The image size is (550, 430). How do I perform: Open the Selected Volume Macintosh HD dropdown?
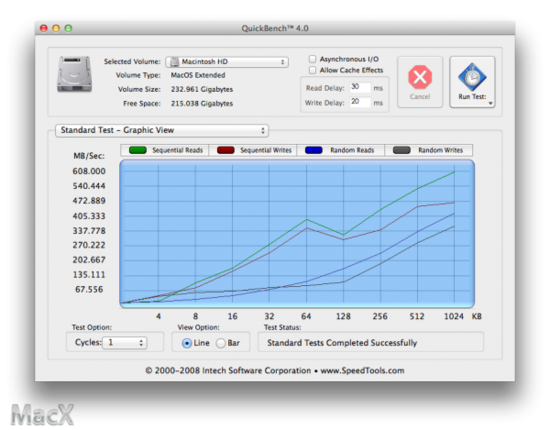227,62
